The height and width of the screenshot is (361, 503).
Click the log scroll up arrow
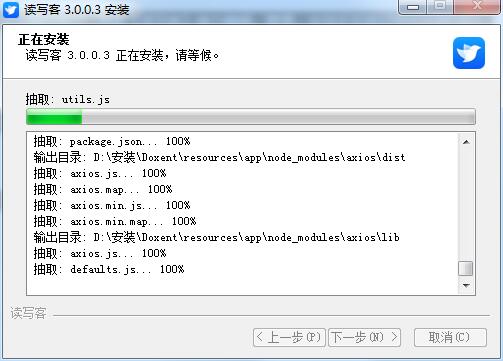[x=466, y=142]
